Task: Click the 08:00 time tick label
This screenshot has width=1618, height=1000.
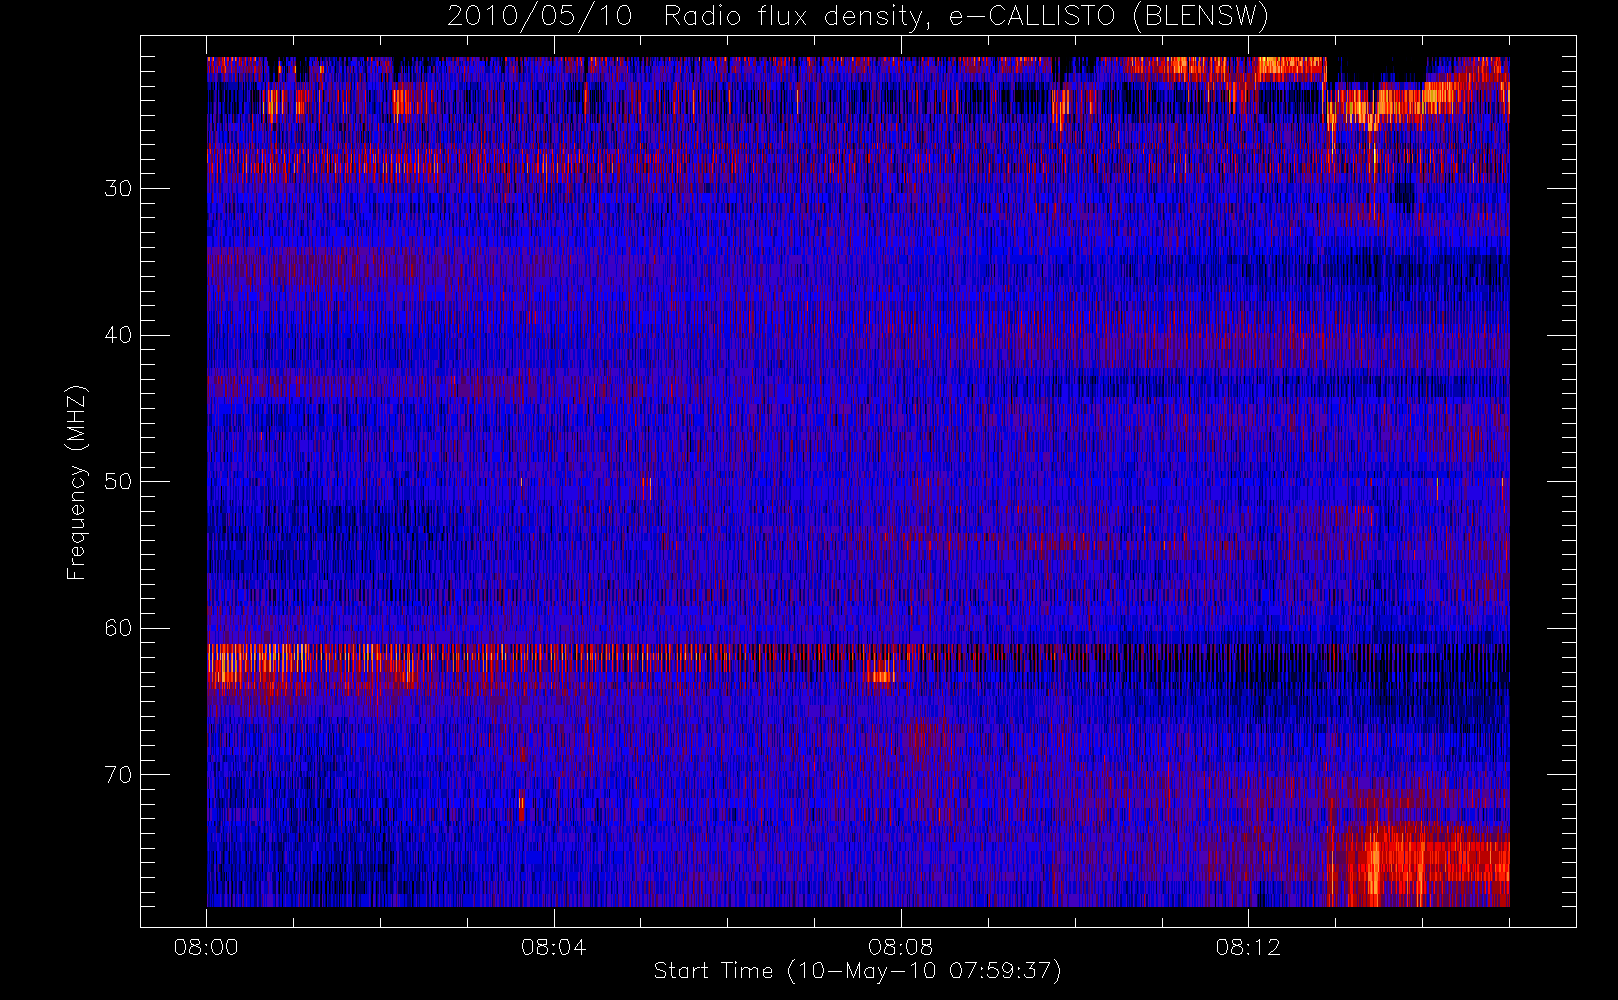Action: coord(206,947)
